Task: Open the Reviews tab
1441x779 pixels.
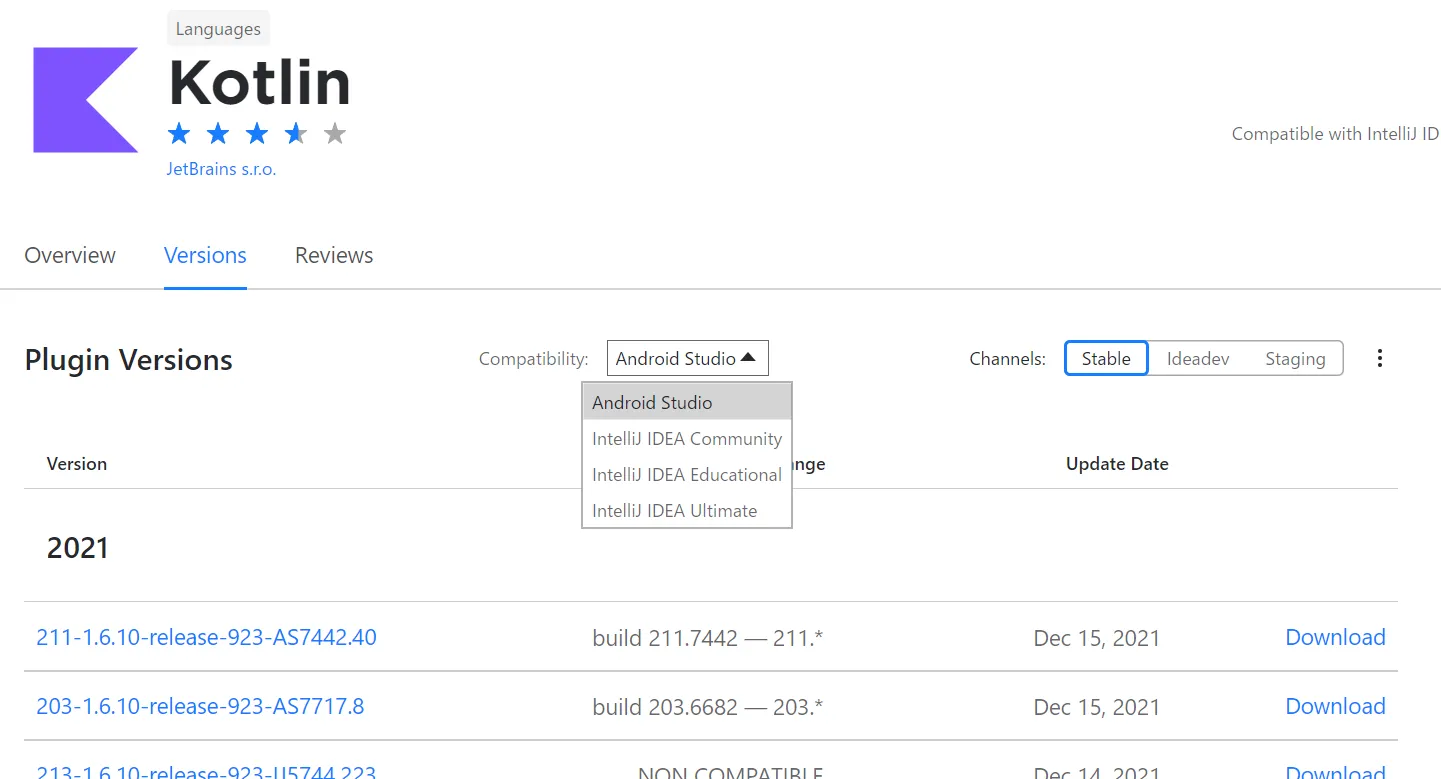Action: tap(334, 256)
